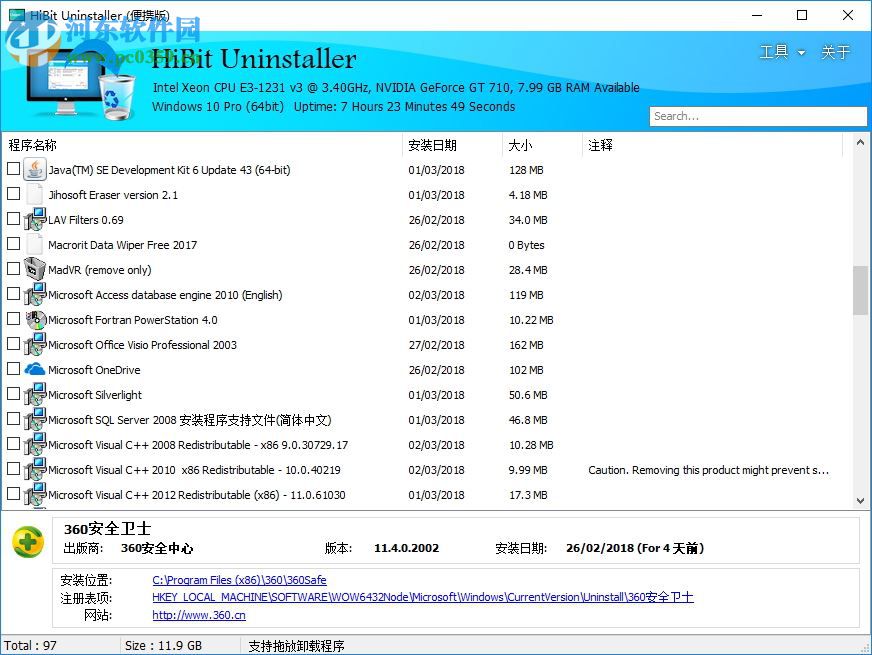Check the Java SE Development Kit checkbox
Screen dimensions: 872x655
point(14,170)
